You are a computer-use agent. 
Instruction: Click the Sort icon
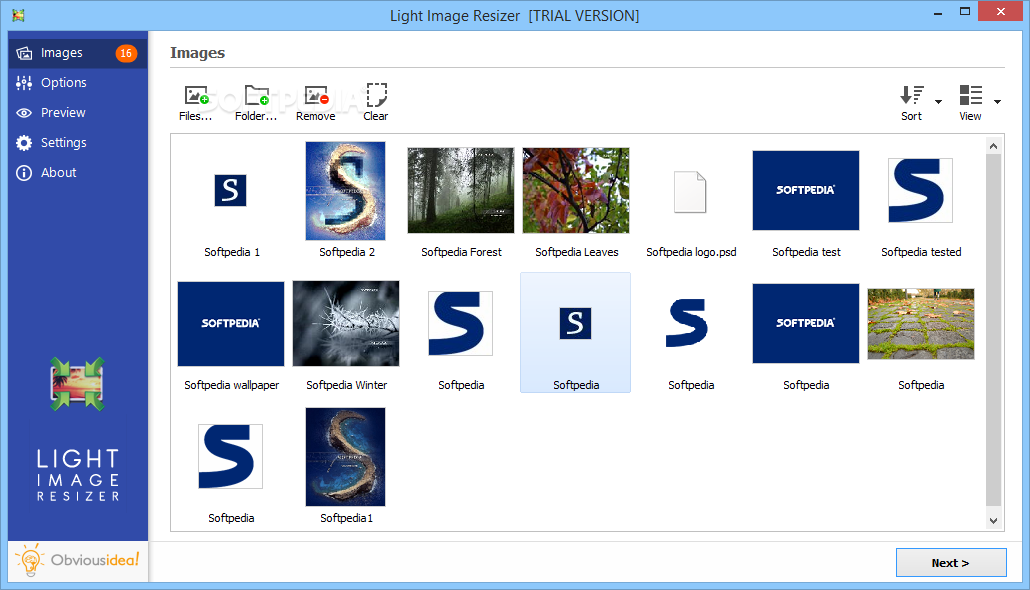(x=911, y=95)
